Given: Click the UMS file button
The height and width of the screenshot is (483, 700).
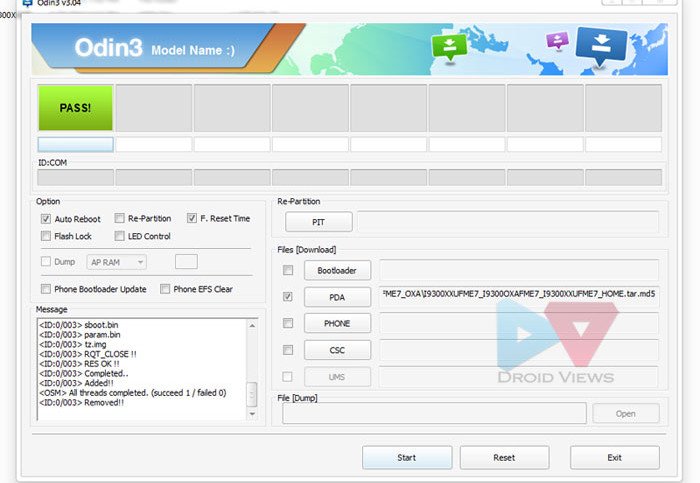Looking at the screenshot, I should click(x=337, y=377).
